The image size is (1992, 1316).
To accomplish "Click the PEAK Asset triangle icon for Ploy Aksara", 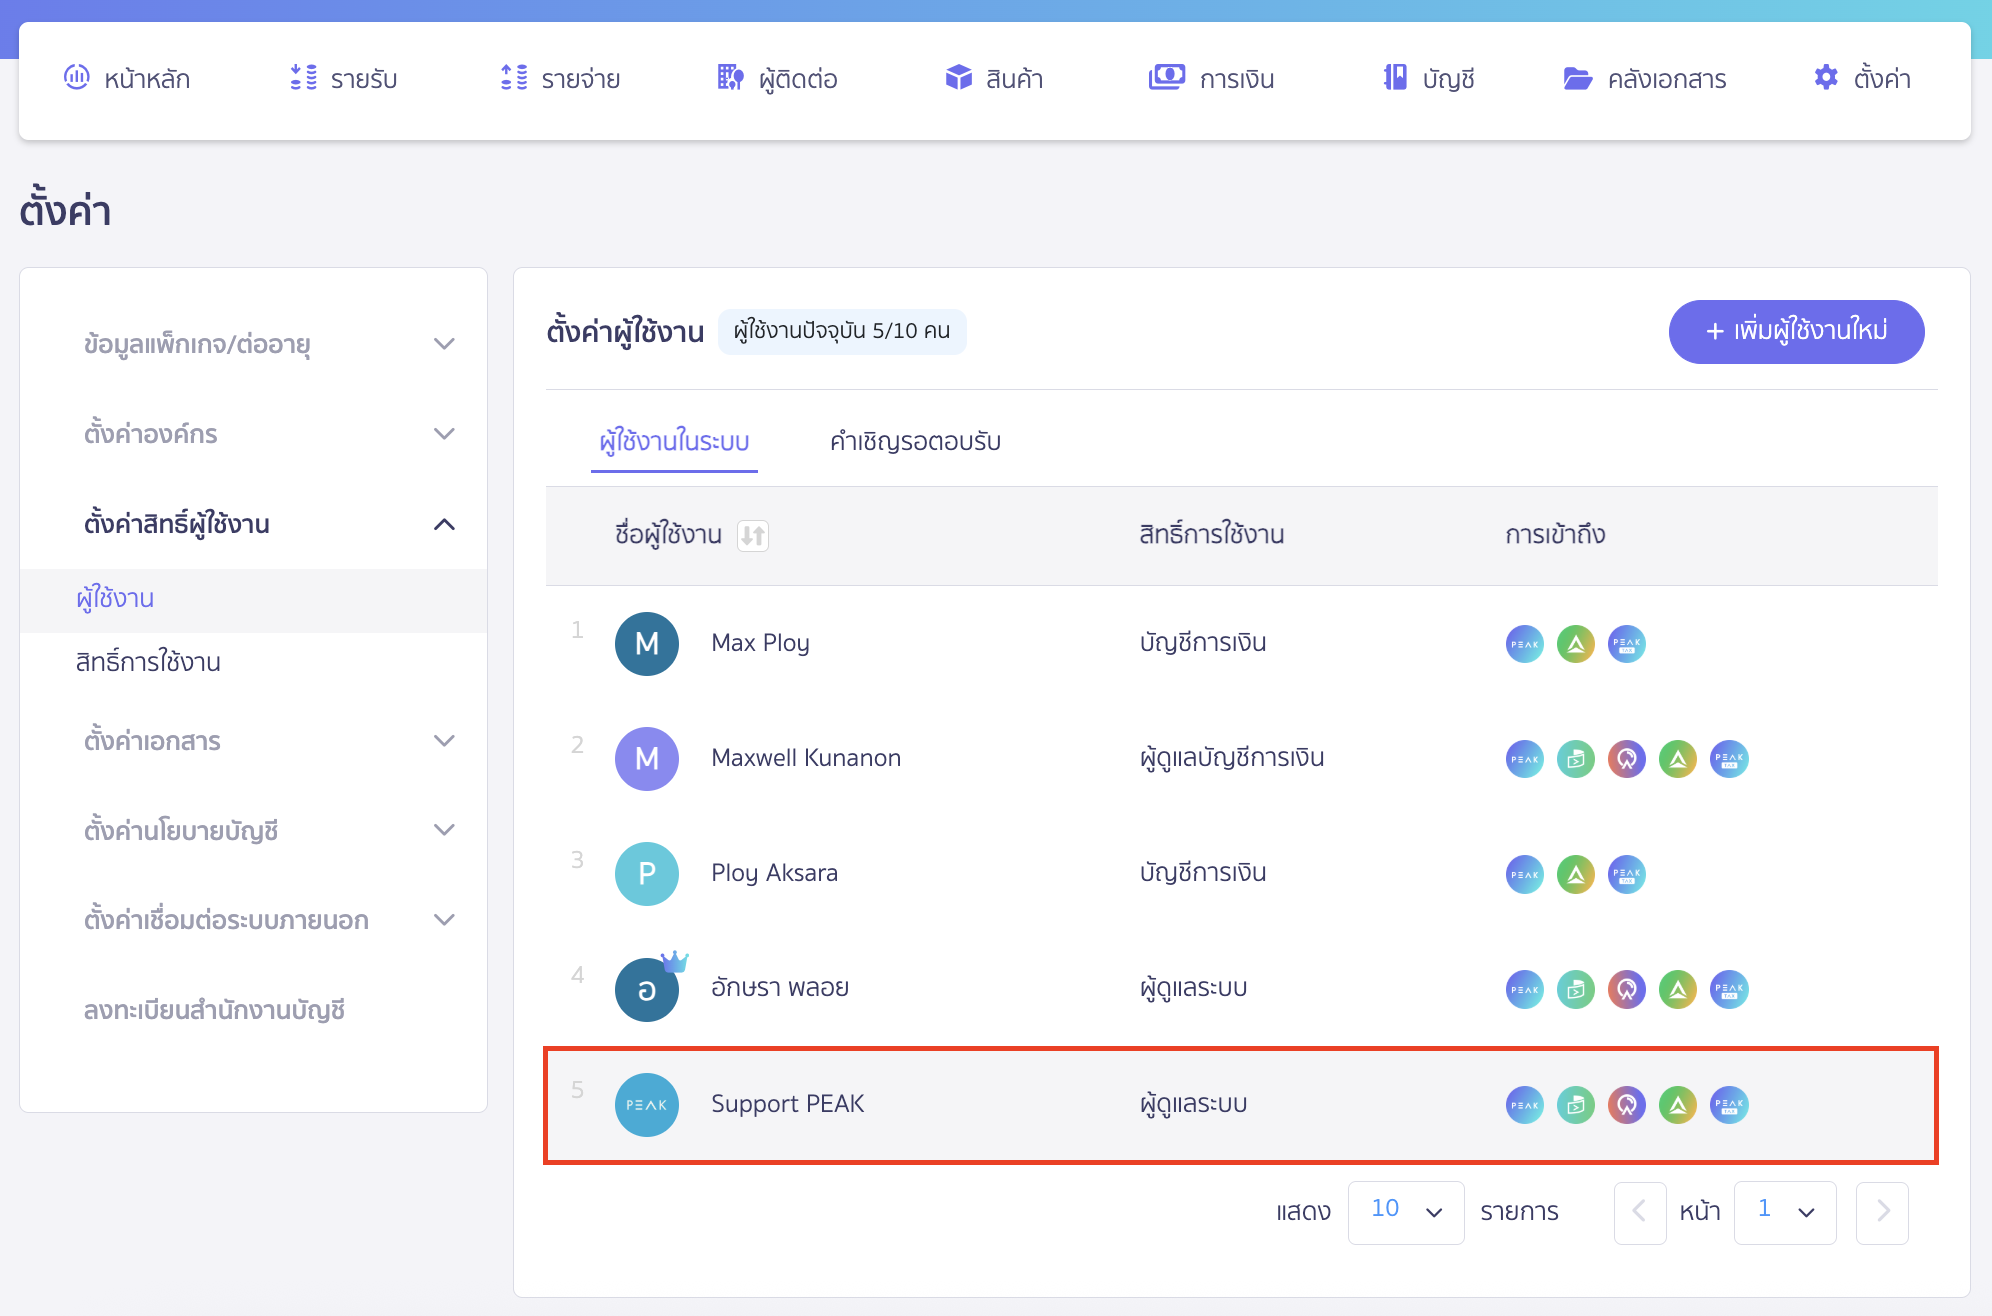I will (x=1576, y=874).
